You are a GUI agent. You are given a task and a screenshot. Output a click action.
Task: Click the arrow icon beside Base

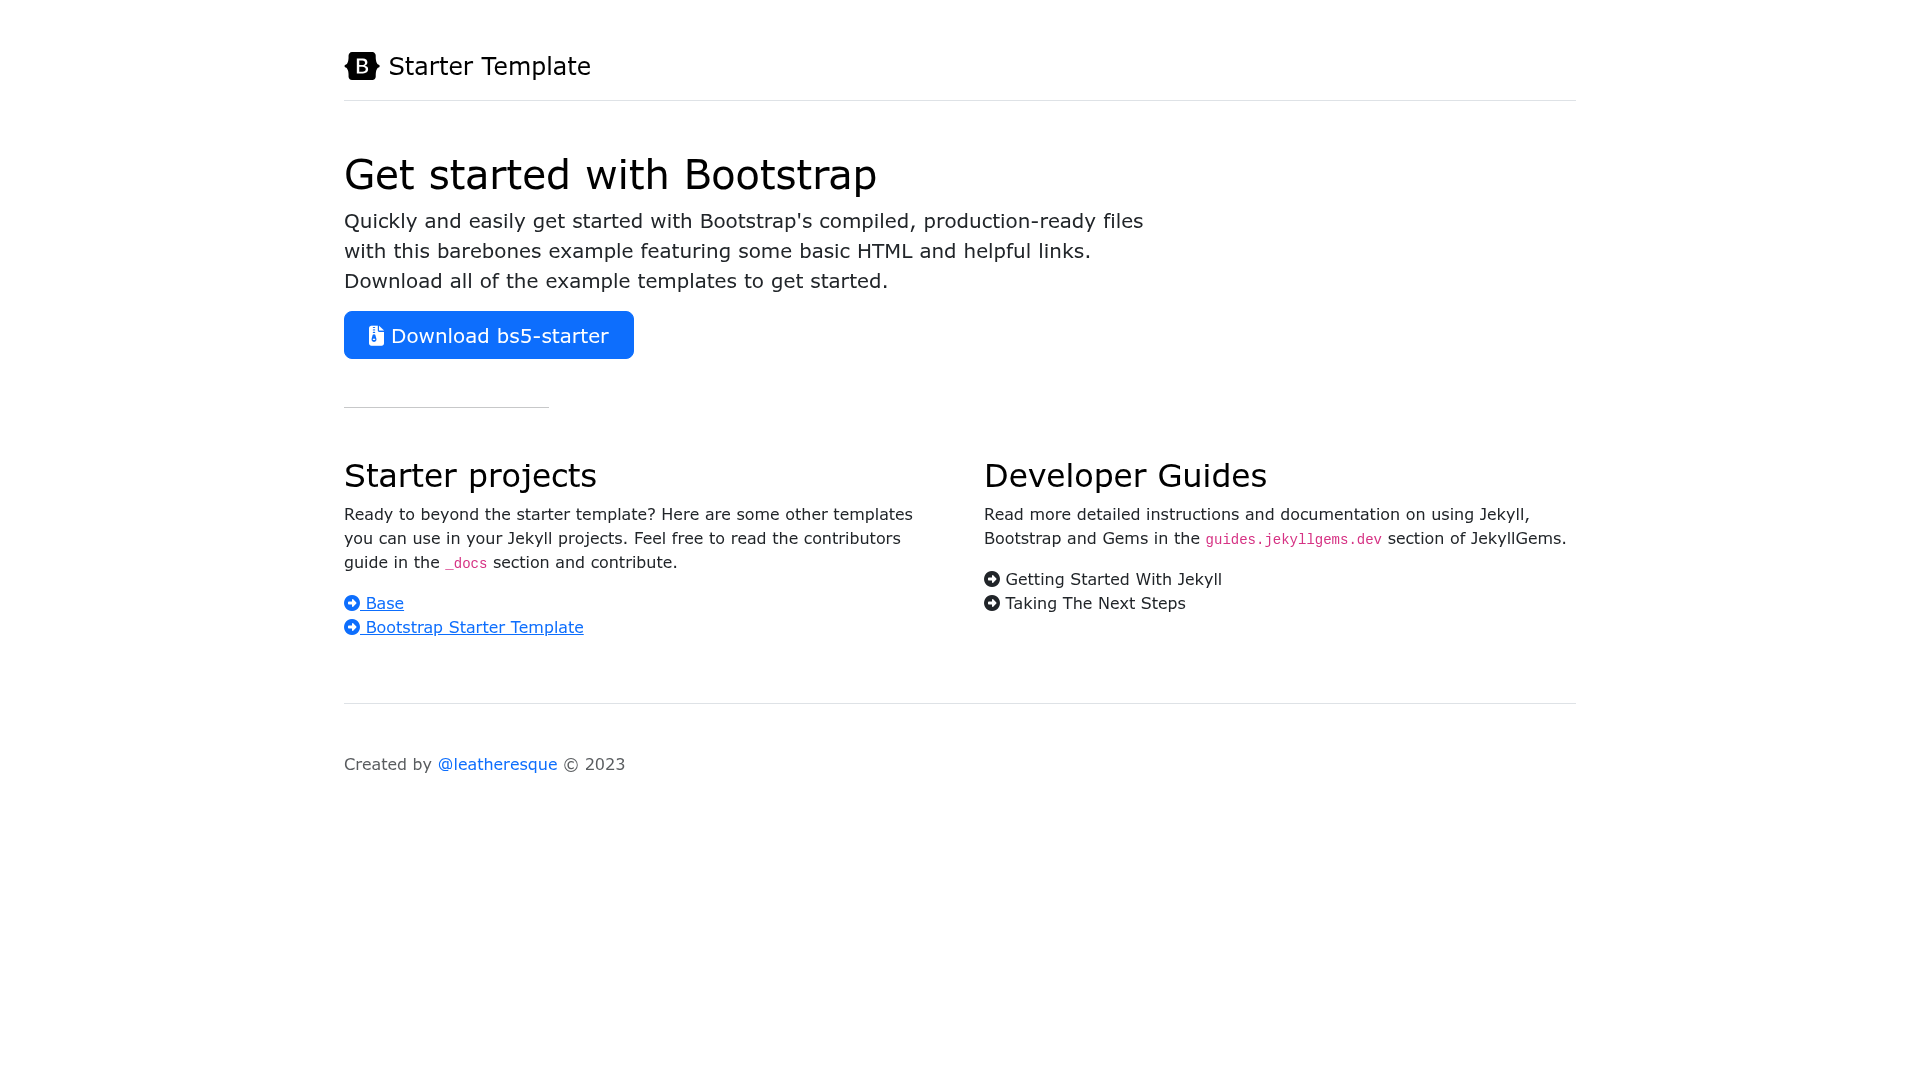pos(352,603)
